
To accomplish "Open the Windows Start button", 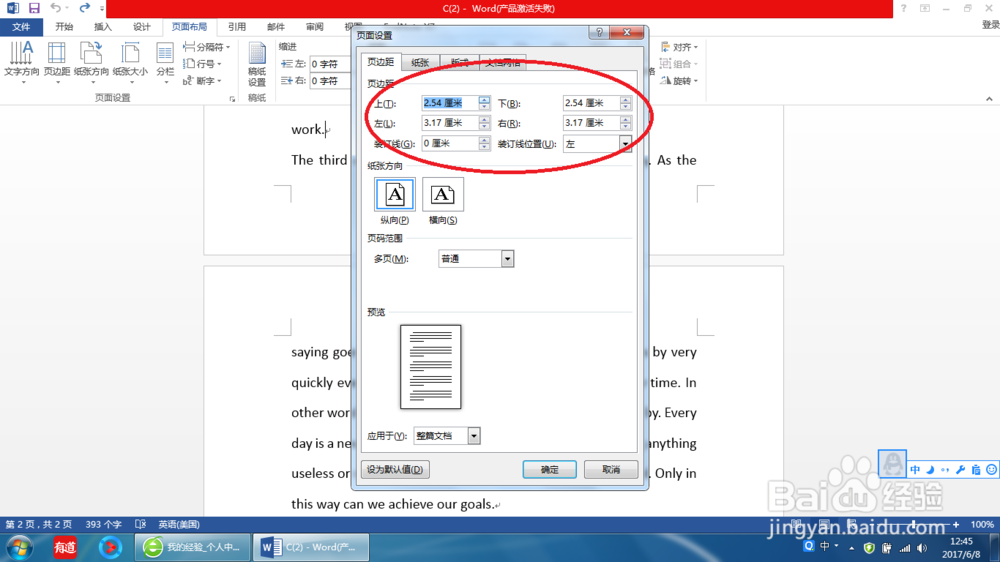I will [20, 547].
